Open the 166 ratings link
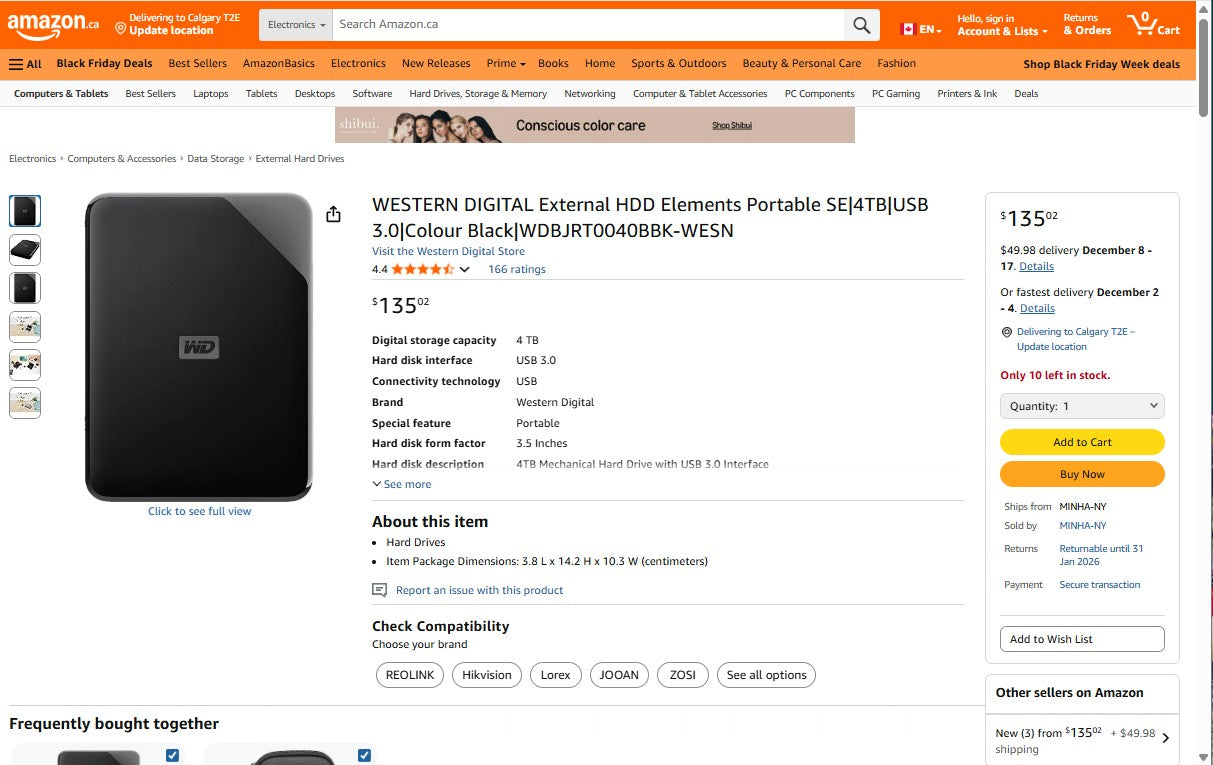1213x765 pixels. pyautogui.click(x=516, y=269)
